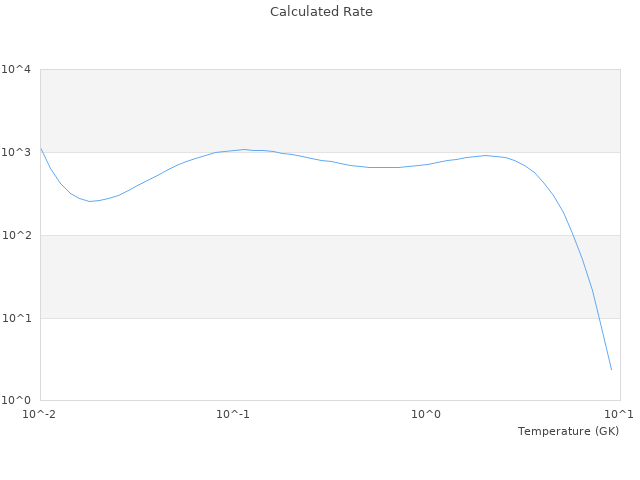This screenshot has height=480, width=640.
Task: Click the 10^0 label on the y-axis
Action: [16, 401]
